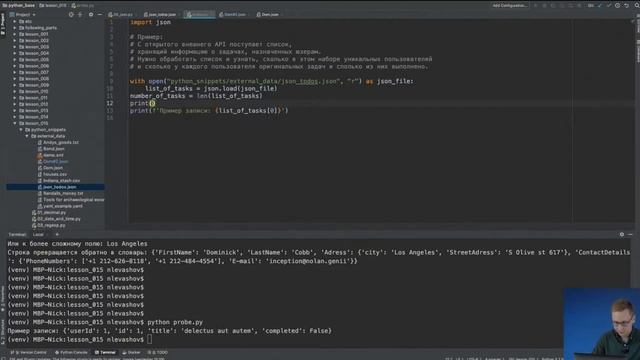Viewport: 640px width, 360px height.
Task: Expand the lesson_005 folder arrow
Action: click(15, 60)
